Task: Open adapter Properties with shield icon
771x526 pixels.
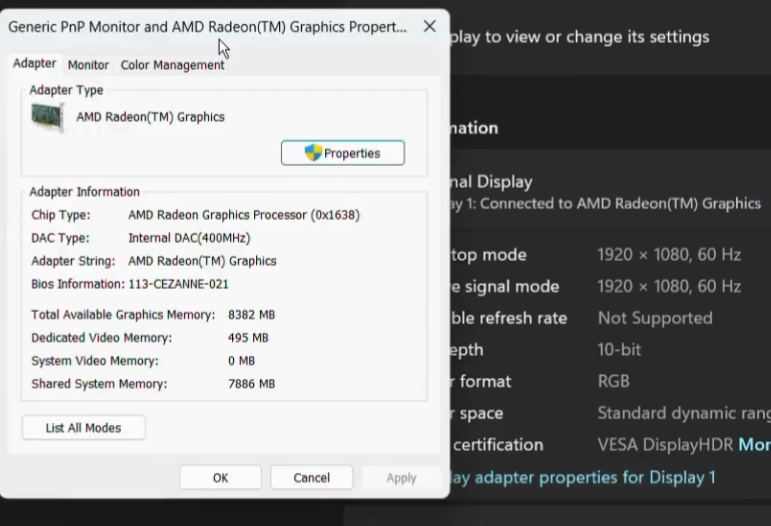Action: point(343,153)
